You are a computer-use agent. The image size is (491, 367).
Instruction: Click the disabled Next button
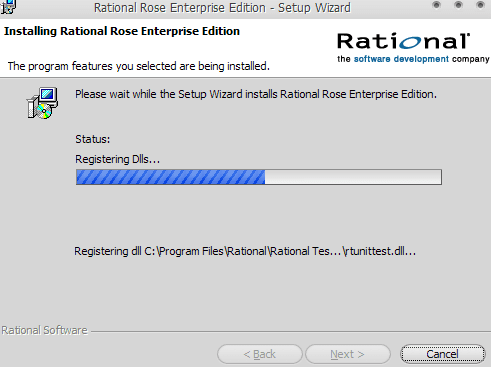348,354
